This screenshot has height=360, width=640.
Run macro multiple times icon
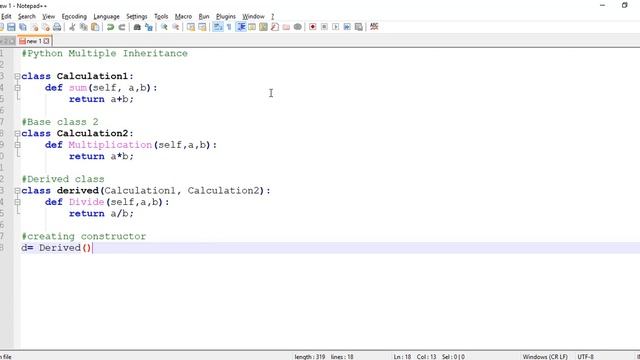347,27
